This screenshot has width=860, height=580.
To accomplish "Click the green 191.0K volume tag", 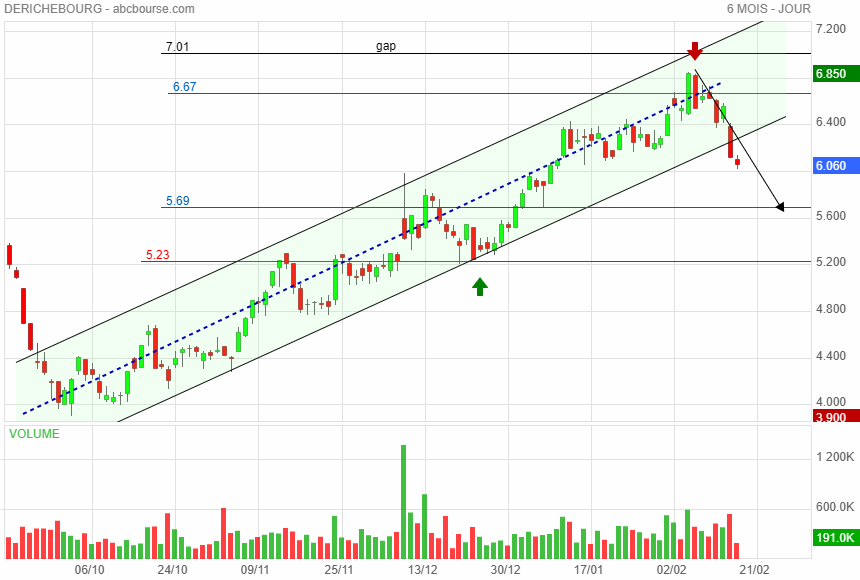I will click(836, 538).
